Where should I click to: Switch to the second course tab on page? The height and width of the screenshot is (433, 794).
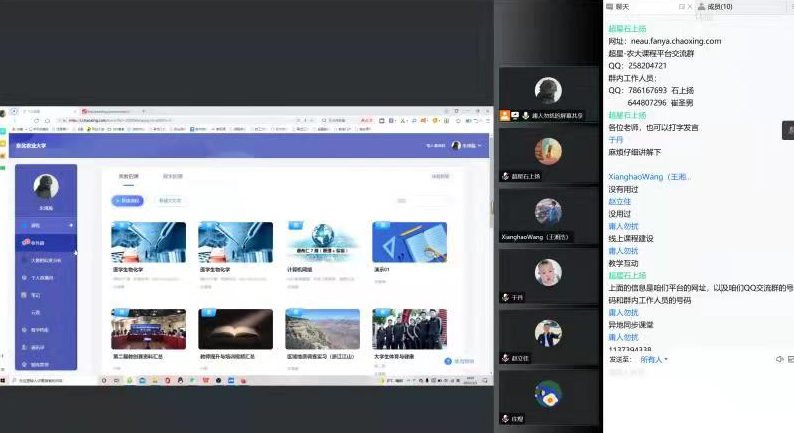tap(173, 176)
